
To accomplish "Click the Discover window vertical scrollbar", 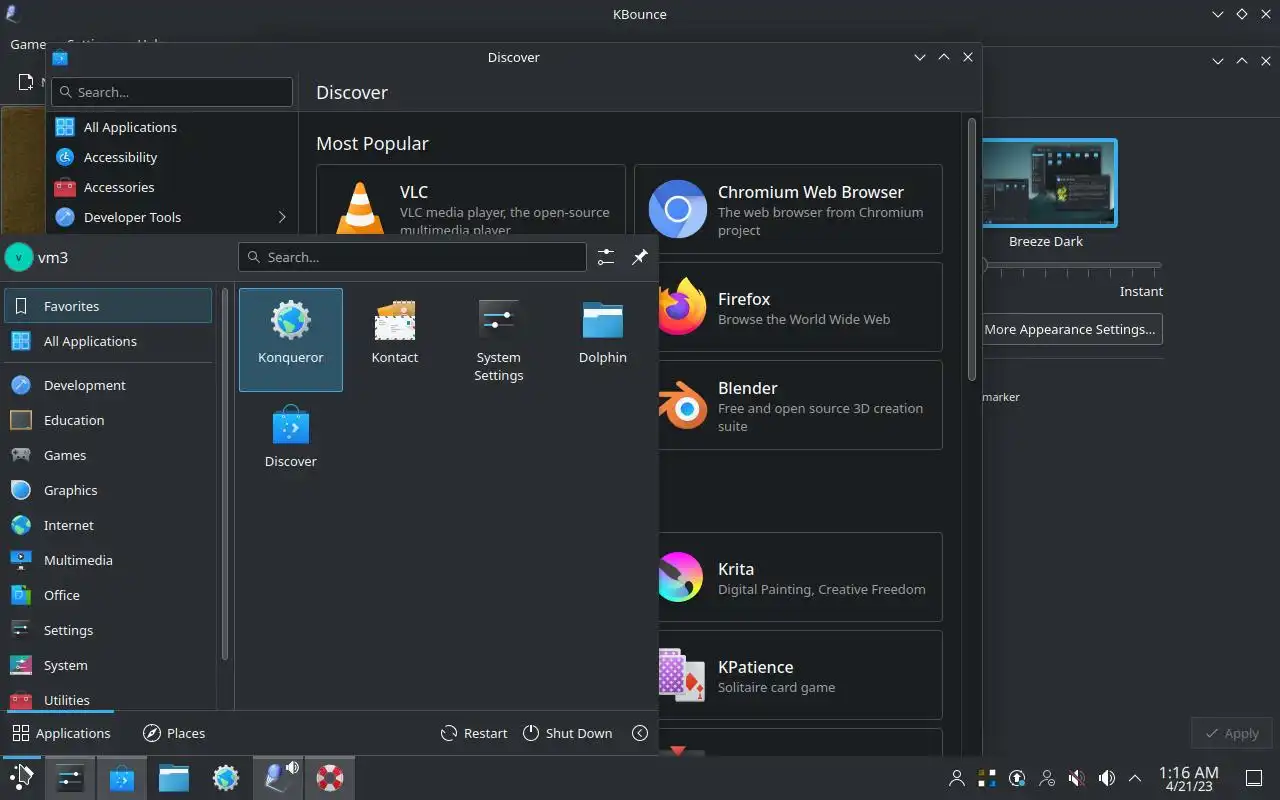I will [x=972, y=249].
